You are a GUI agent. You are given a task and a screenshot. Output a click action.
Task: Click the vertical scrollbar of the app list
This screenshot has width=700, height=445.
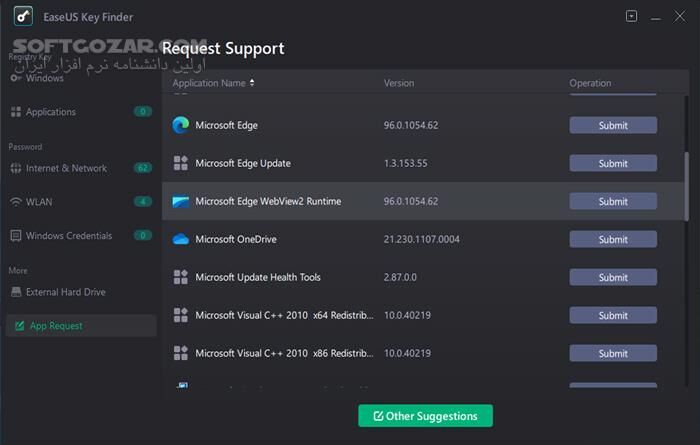pyautogui.click(x=686, y=185)
